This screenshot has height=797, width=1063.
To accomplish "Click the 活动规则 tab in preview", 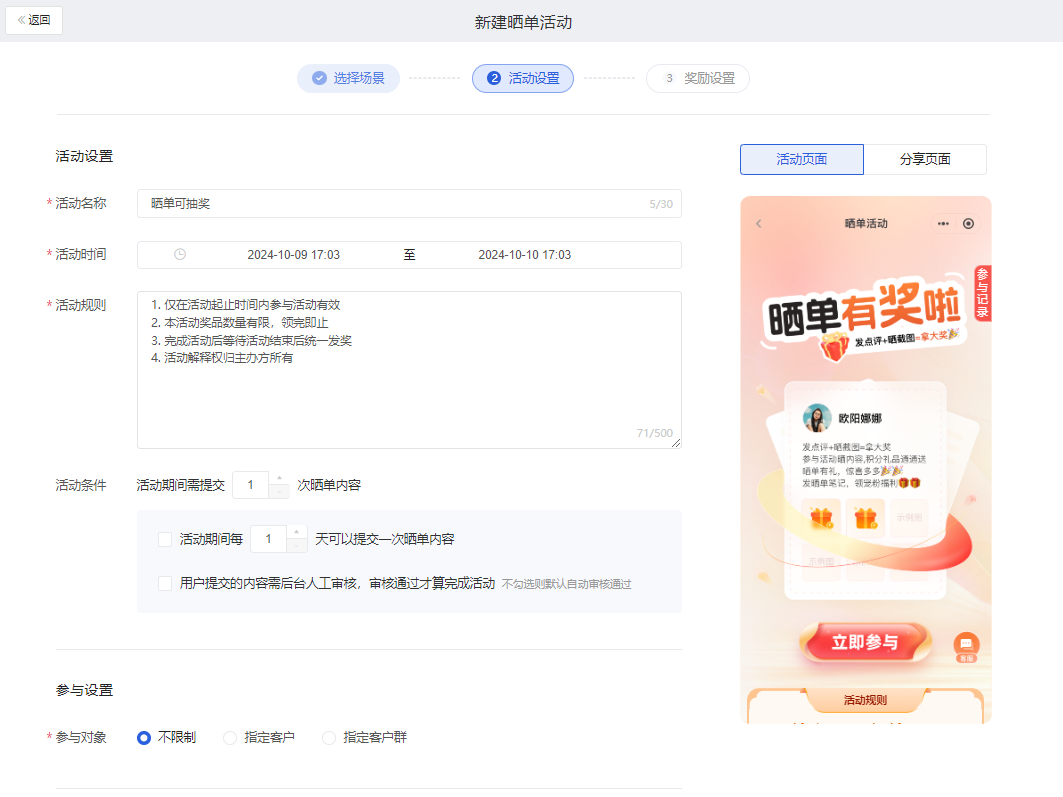I will pos(865,700).
